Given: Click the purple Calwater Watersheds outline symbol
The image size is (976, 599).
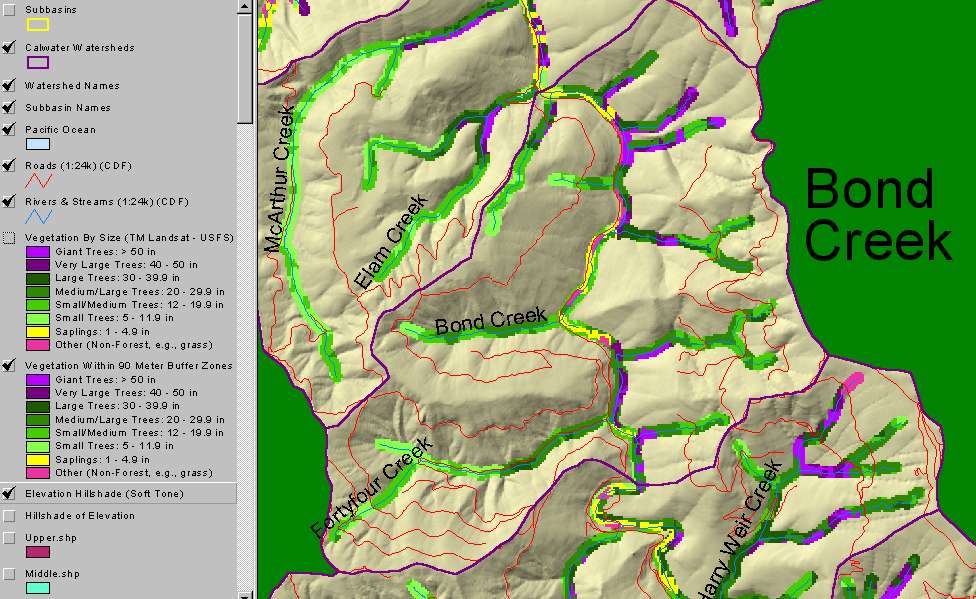Looking at the screenshot, I should pyautogui.click(x=37, y=62).
